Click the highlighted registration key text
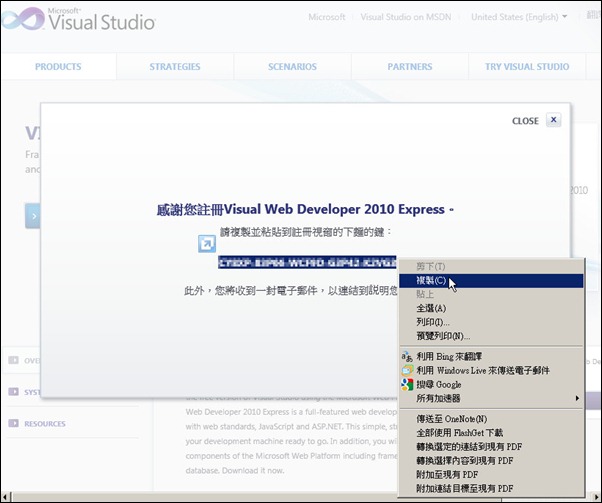The image size is (602, 503). [307, 263]
